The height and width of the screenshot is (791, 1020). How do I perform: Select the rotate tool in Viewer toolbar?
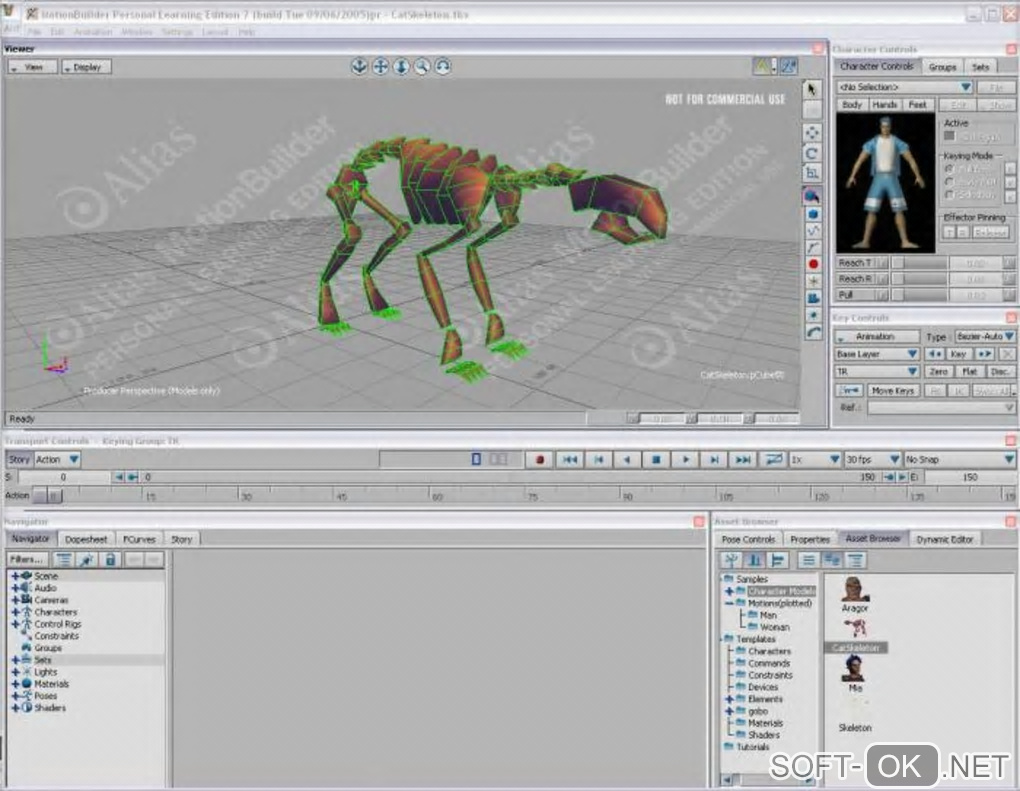(812, 153)
